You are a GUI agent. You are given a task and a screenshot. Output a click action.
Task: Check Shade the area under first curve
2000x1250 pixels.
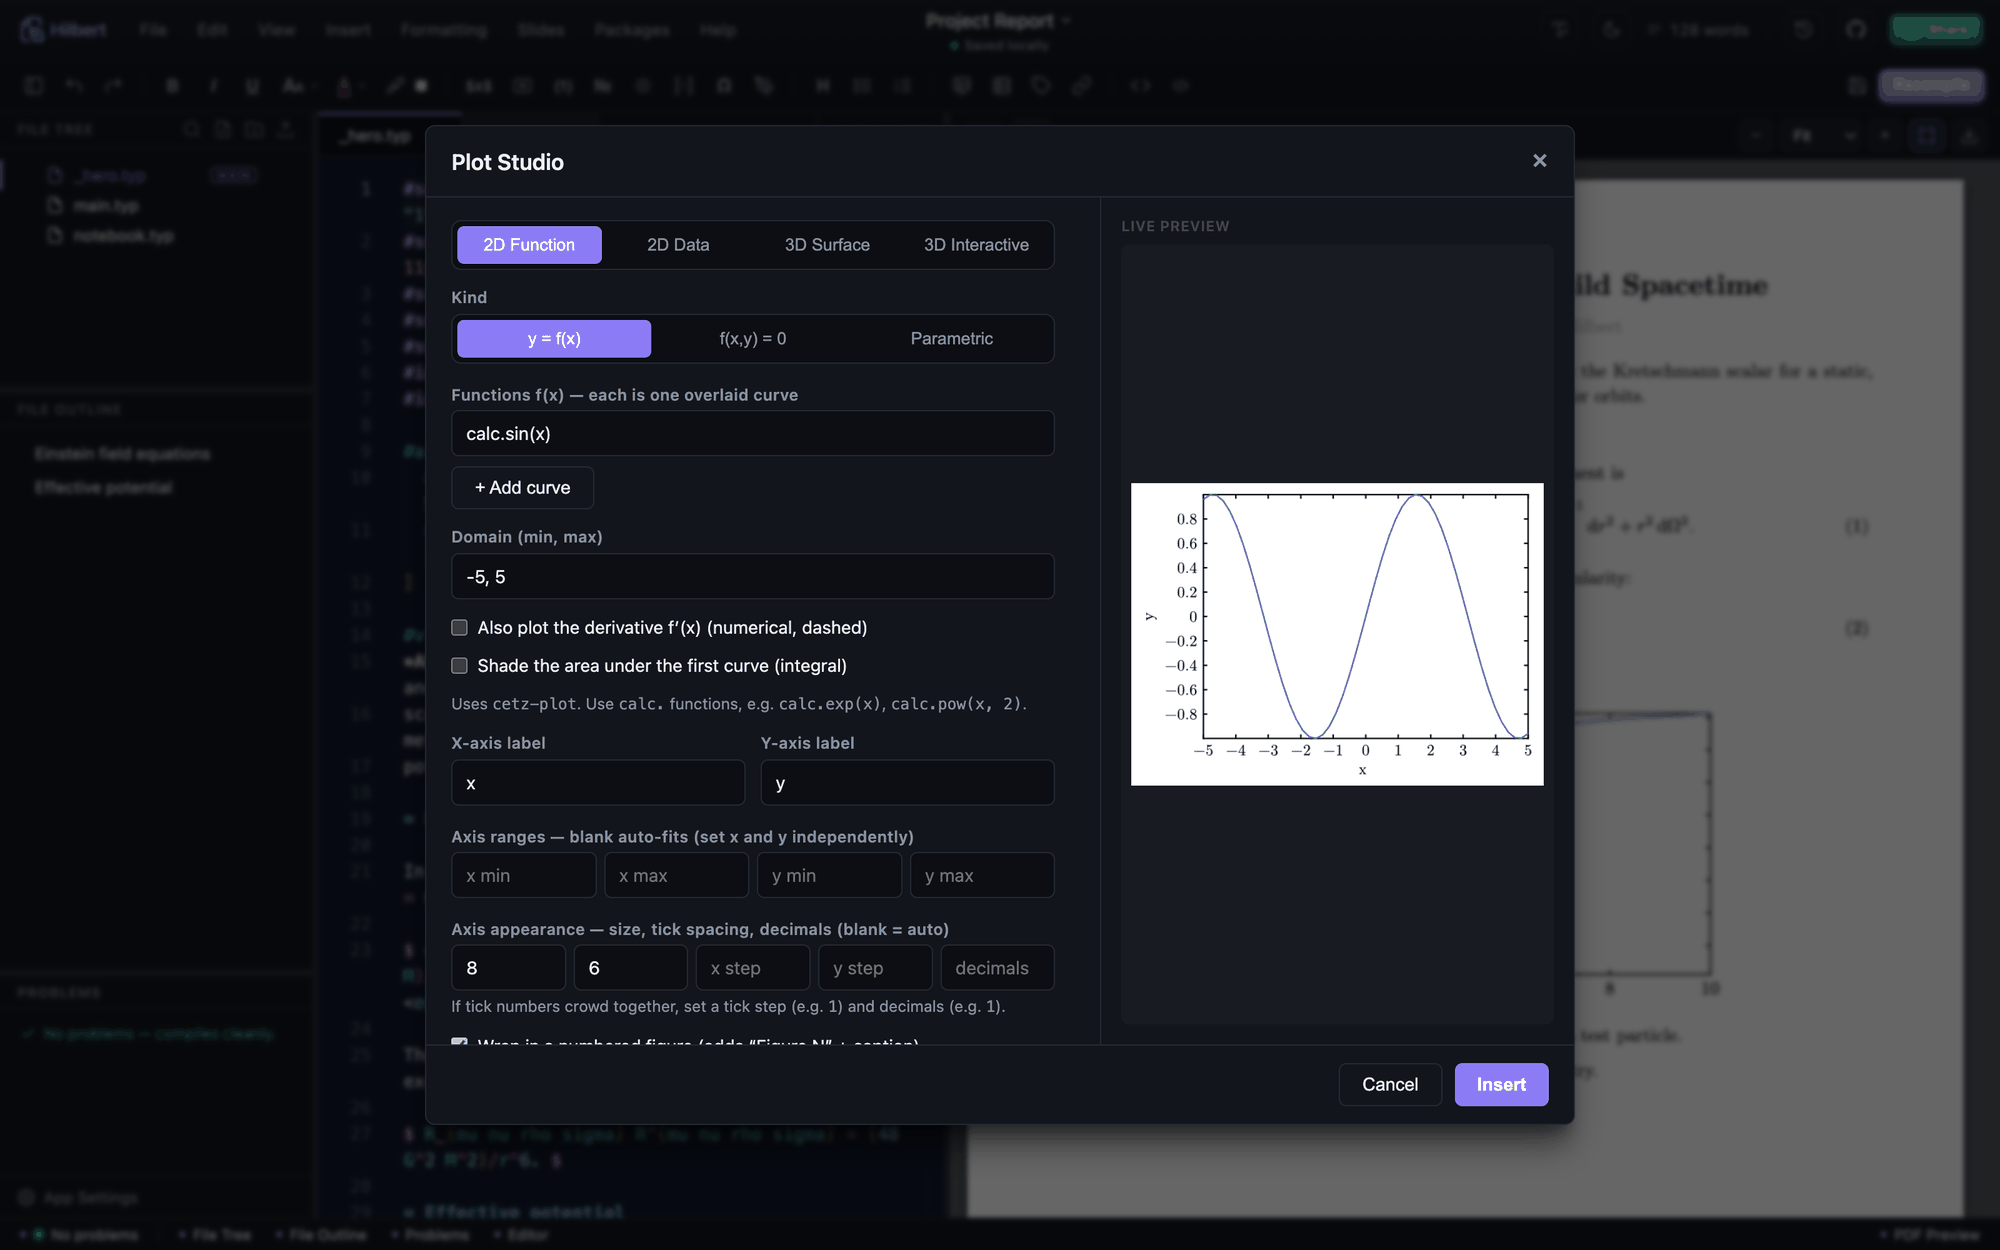[x=460, y=666]
